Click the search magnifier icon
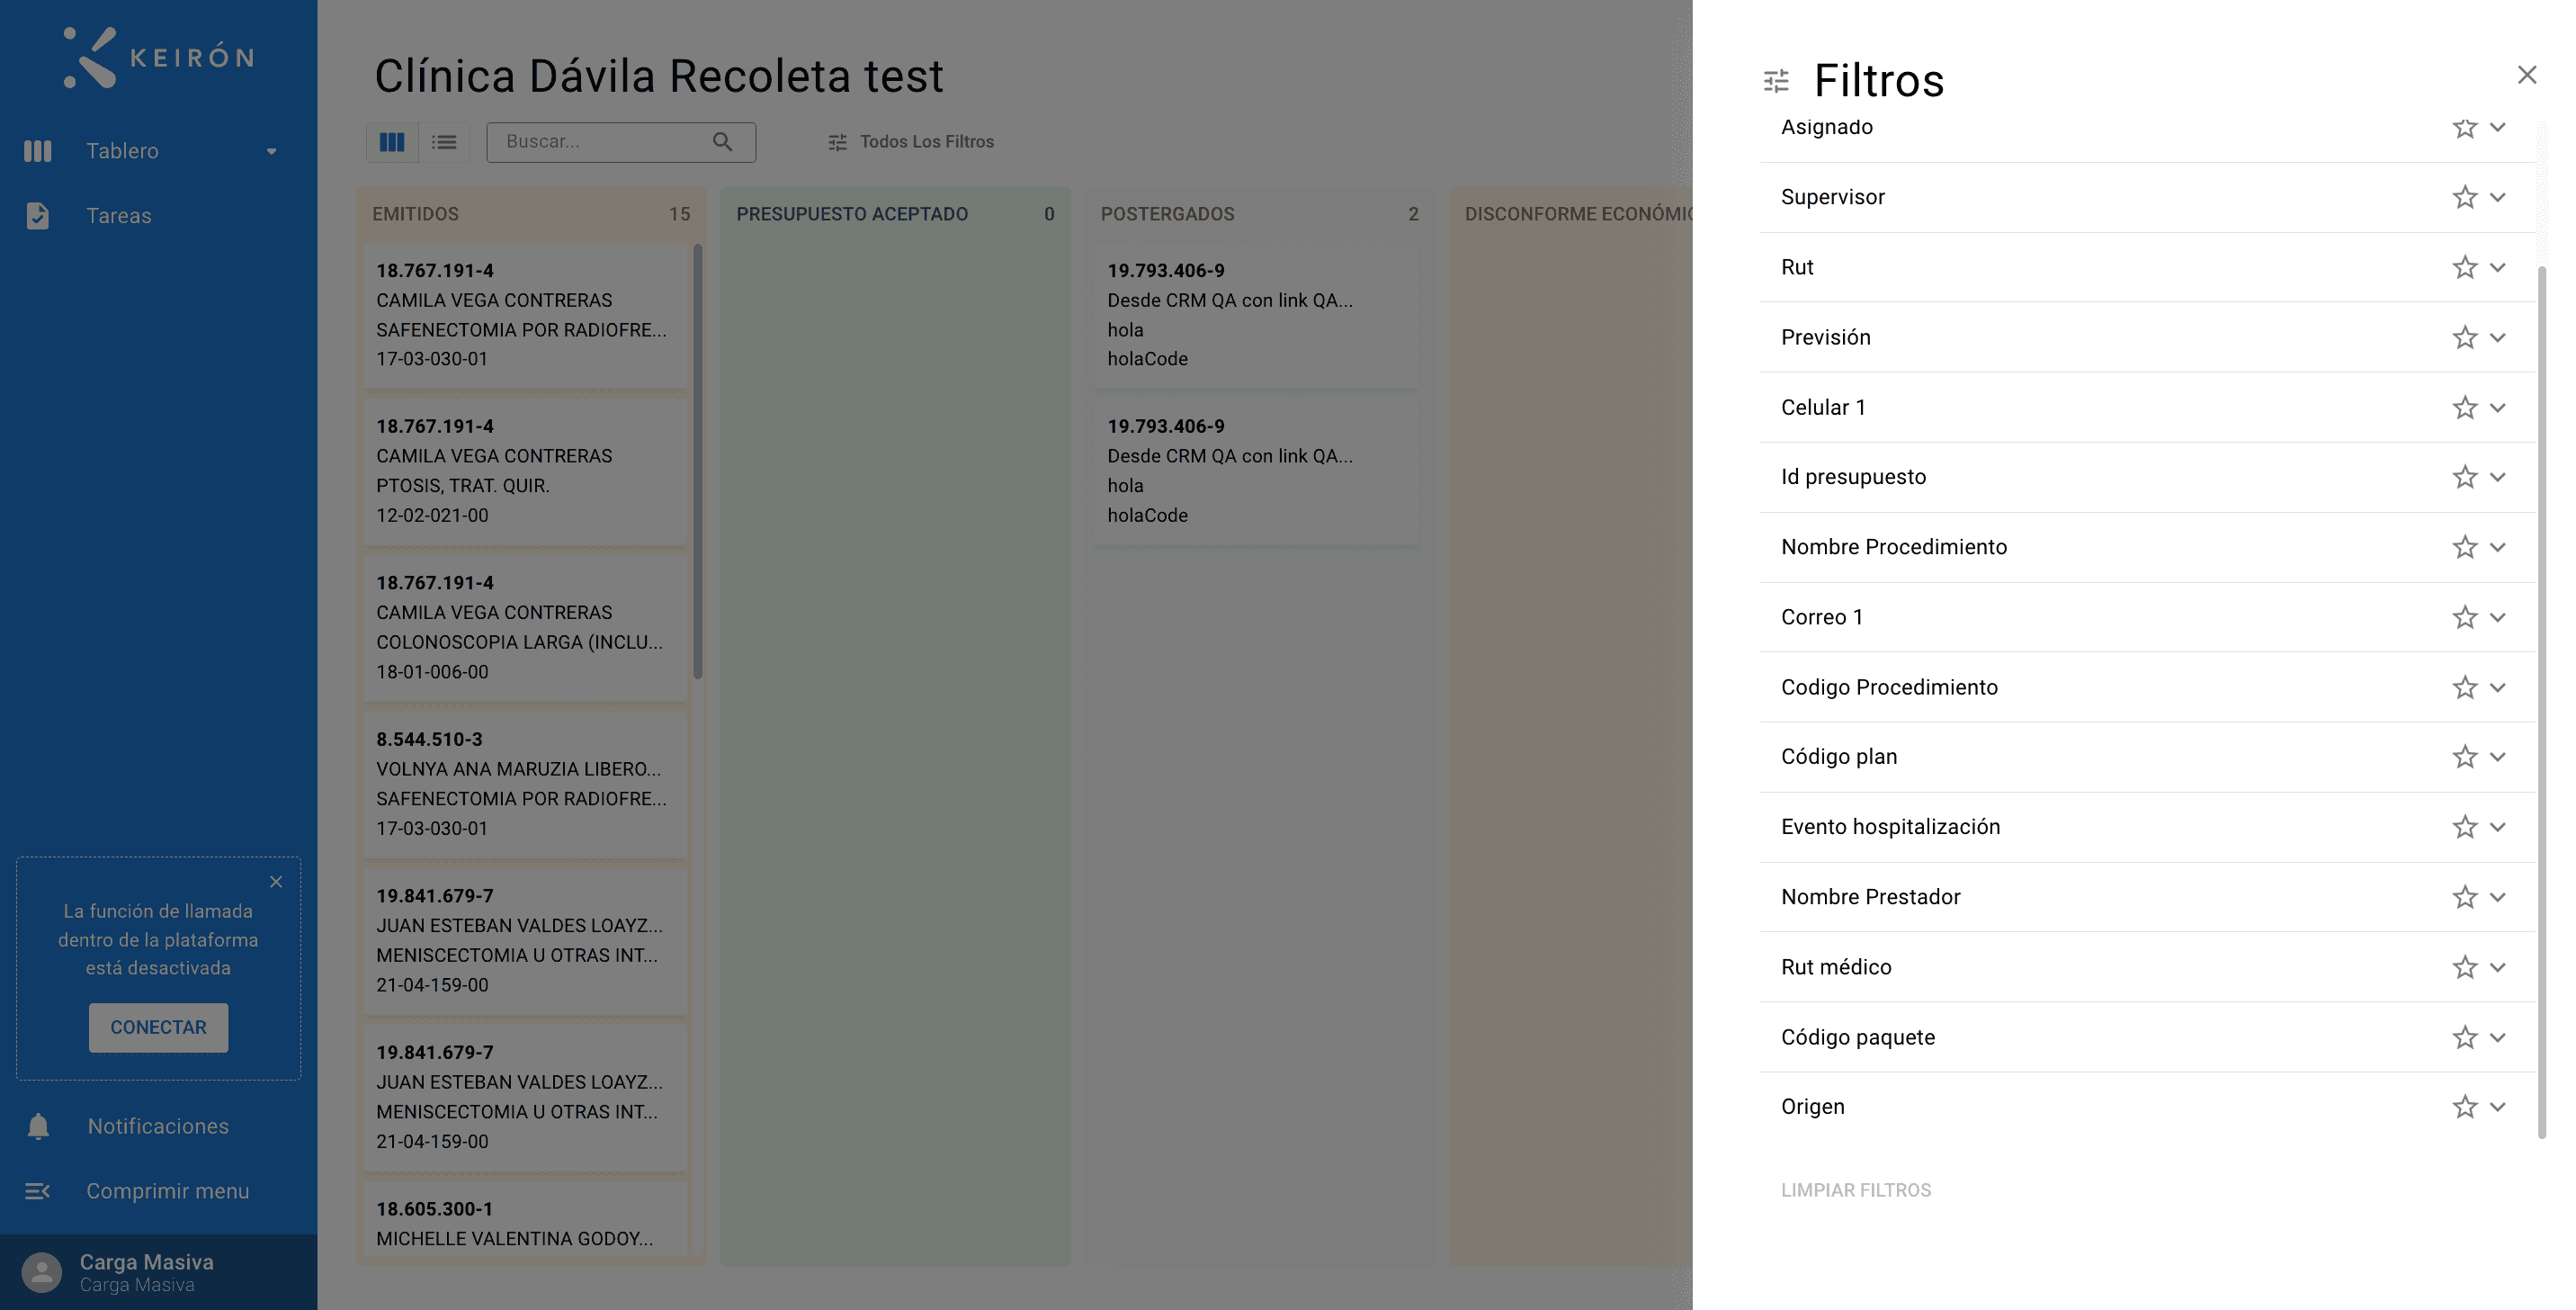 coord(722,142)
